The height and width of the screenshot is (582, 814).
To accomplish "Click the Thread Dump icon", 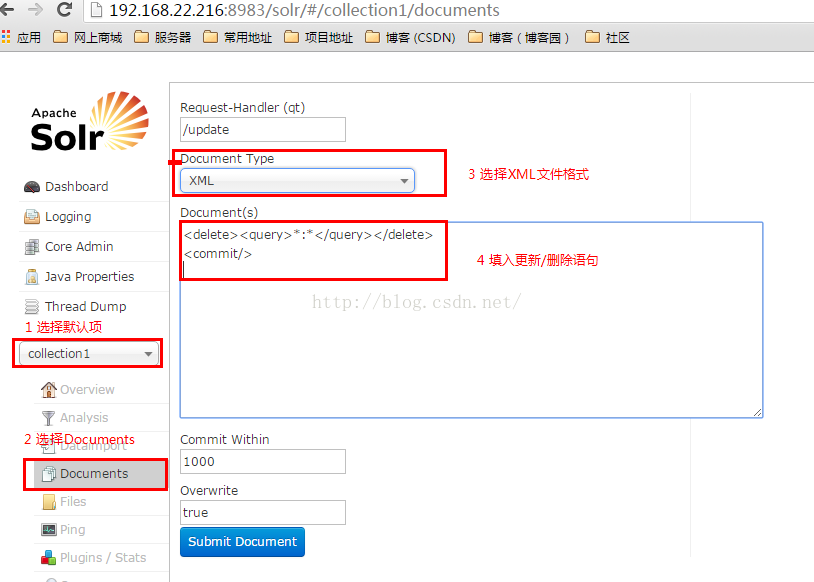I will (x=32, y=307).
